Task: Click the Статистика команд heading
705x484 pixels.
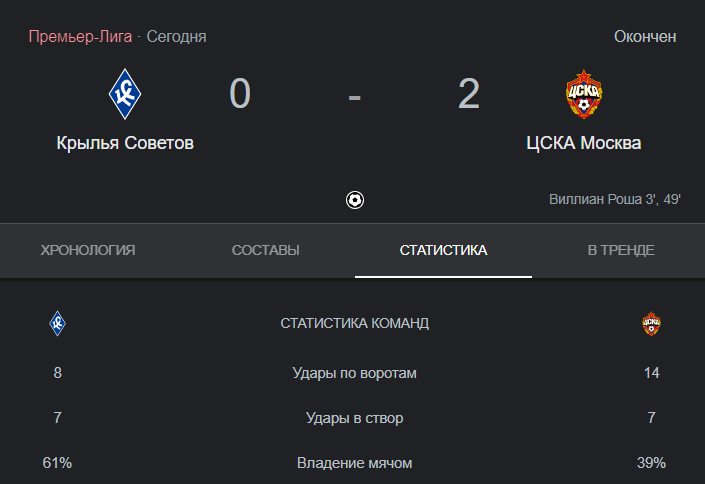Action: pos(354,323)
